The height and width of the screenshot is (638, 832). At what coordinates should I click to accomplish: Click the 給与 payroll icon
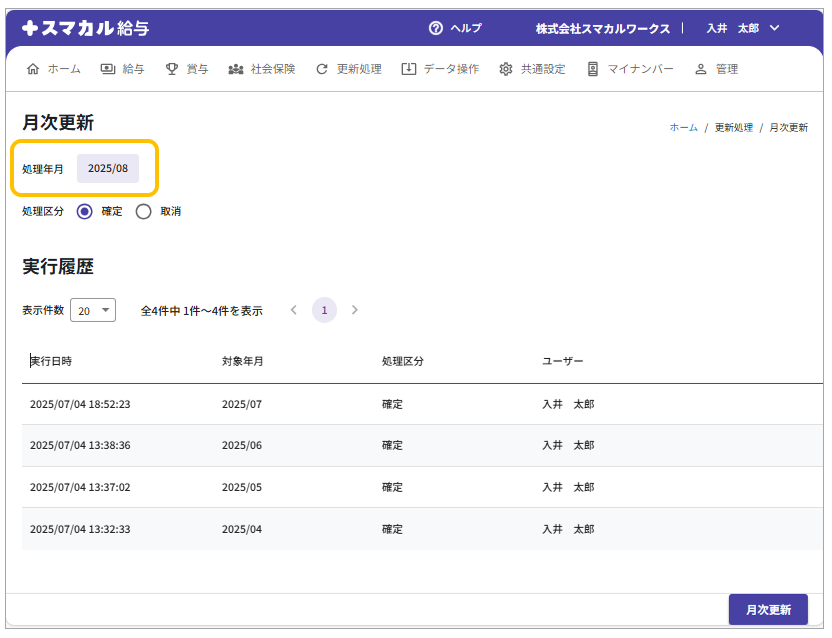pos(108,69)
